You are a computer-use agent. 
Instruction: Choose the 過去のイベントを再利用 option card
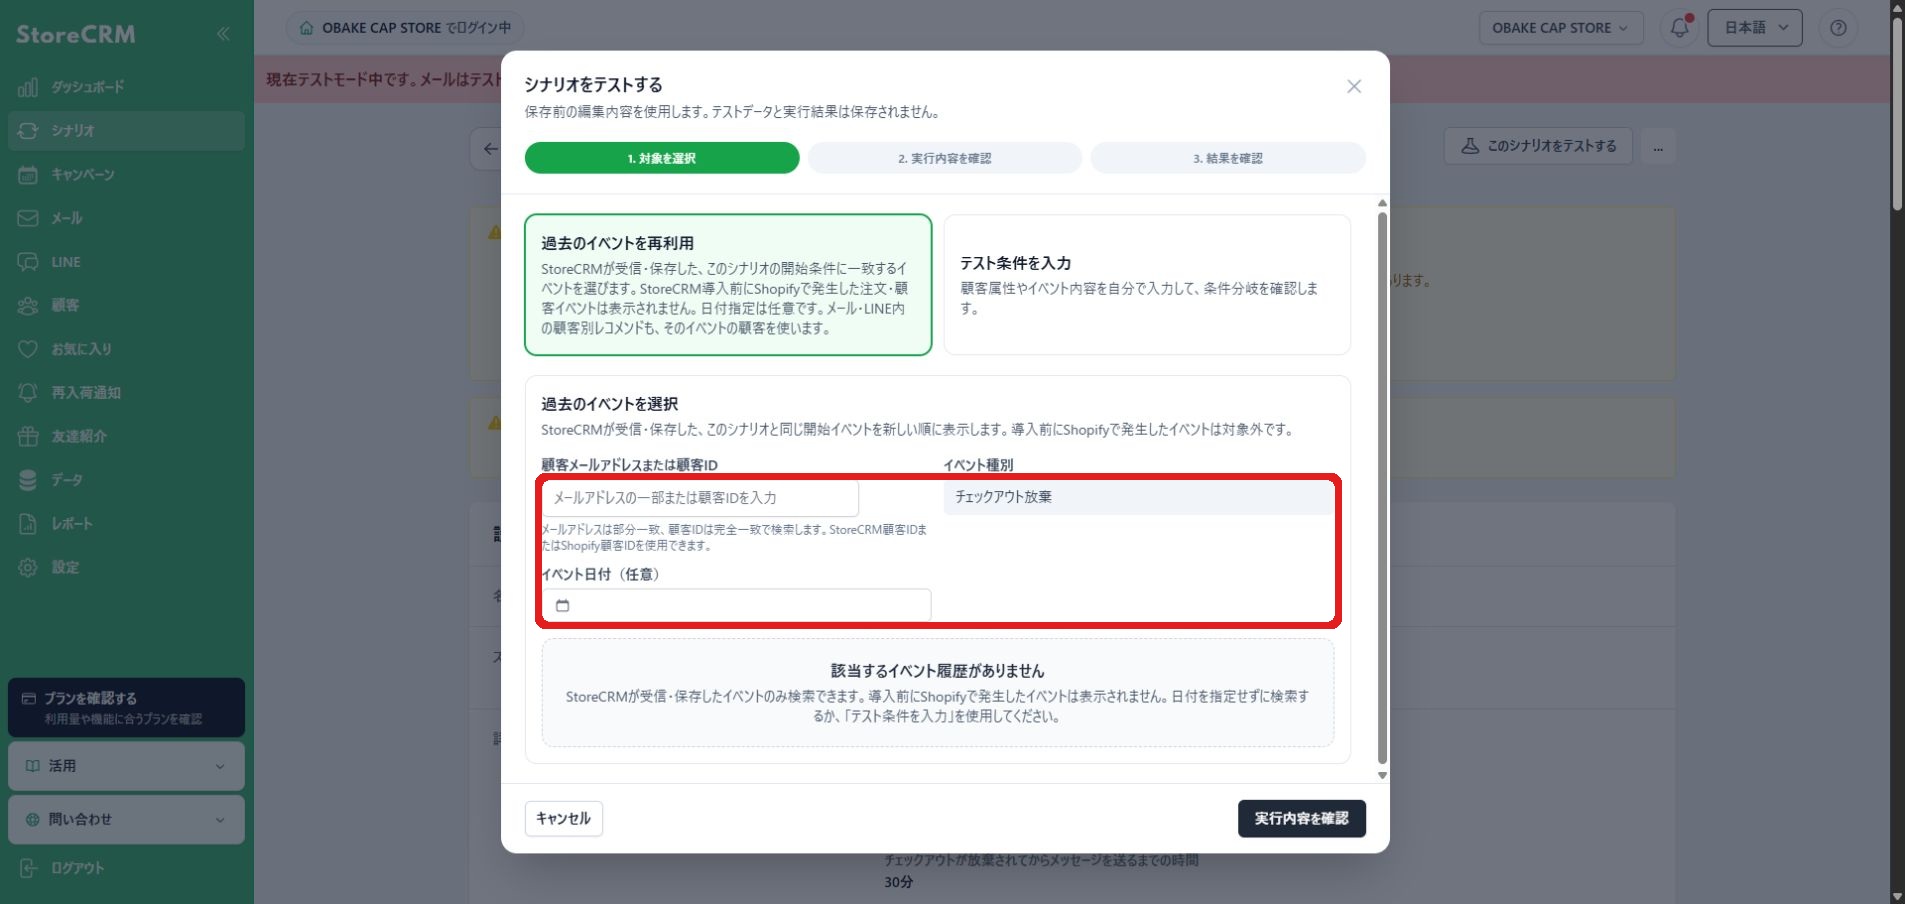(x=728, y=285)
